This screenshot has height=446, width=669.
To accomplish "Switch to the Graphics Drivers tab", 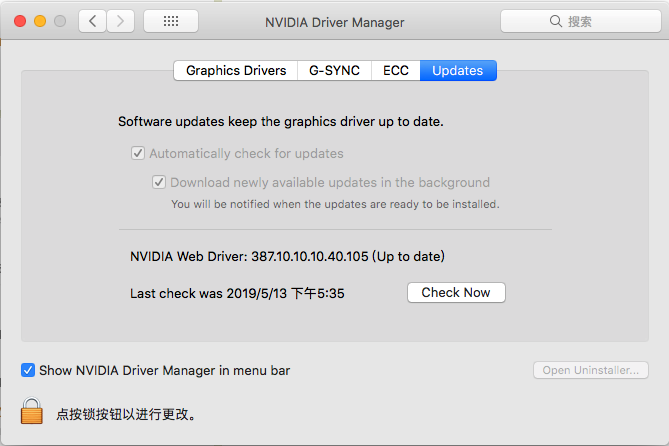I will (236, 70).
